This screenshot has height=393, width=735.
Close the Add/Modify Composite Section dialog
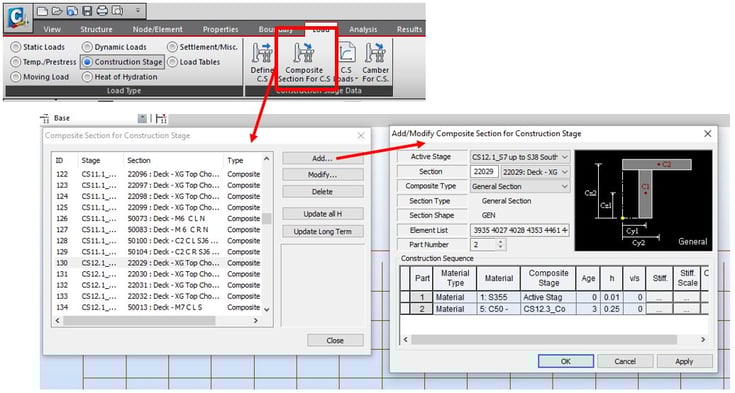click(707, 134)
